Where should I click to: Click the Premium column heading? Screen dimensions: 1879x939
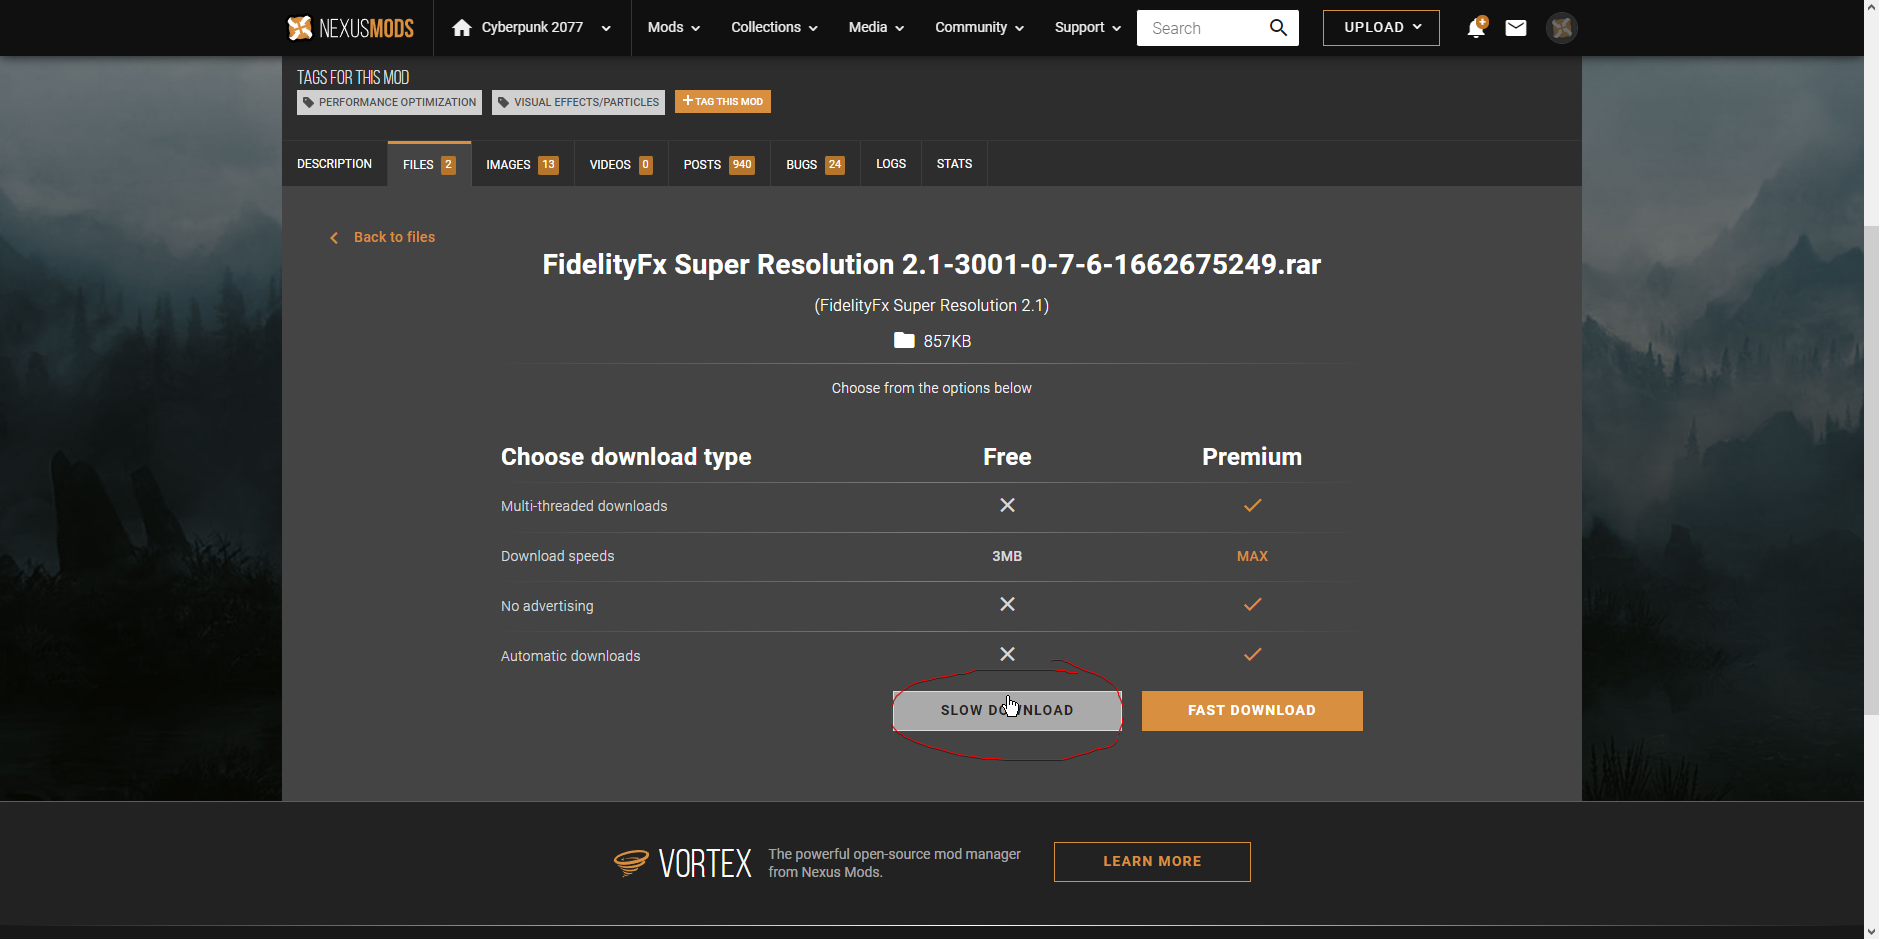pos(1252,457)
